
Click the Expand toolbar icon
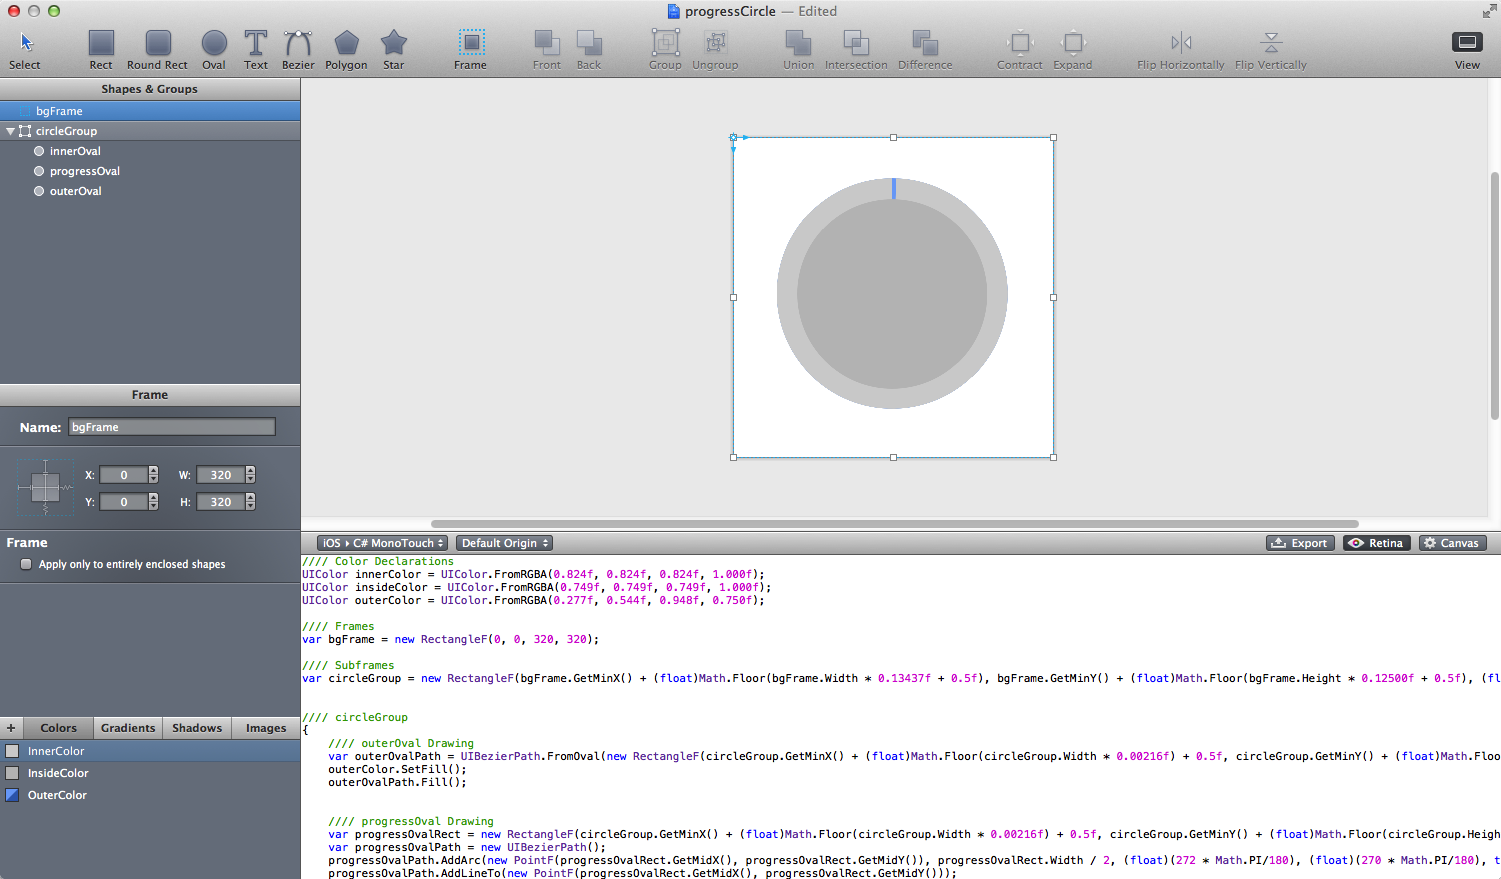pos(1073,50)
